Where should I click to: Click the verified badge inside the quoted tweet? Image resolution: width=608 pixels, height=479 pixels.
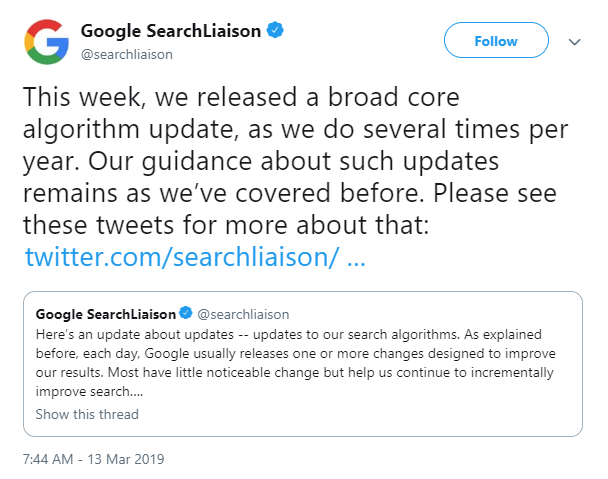click(x=184, y=312)
